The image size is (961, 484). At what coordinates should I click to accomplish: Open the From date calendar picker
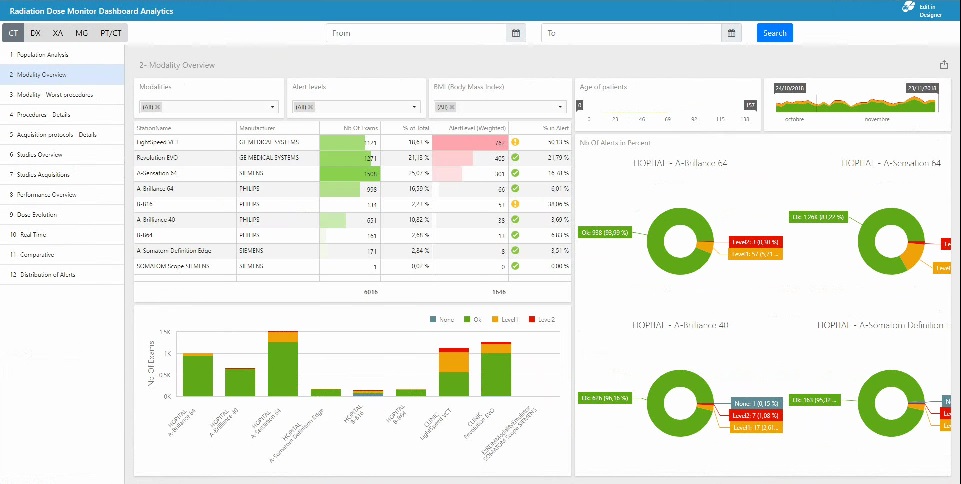516,33
